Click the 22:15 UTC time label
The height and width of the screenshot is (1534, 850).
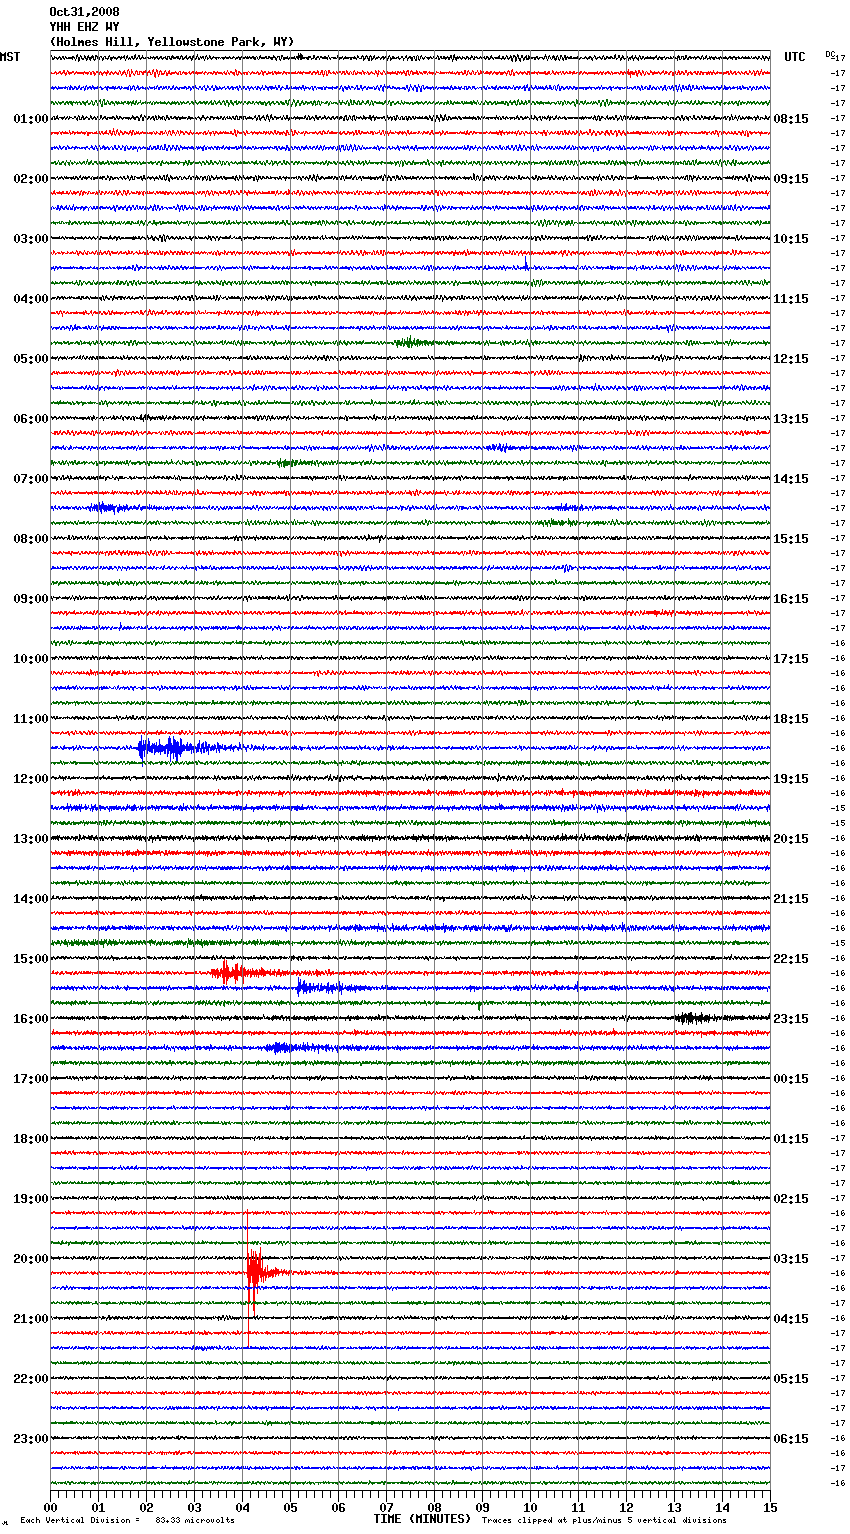(x=791, y=959)
